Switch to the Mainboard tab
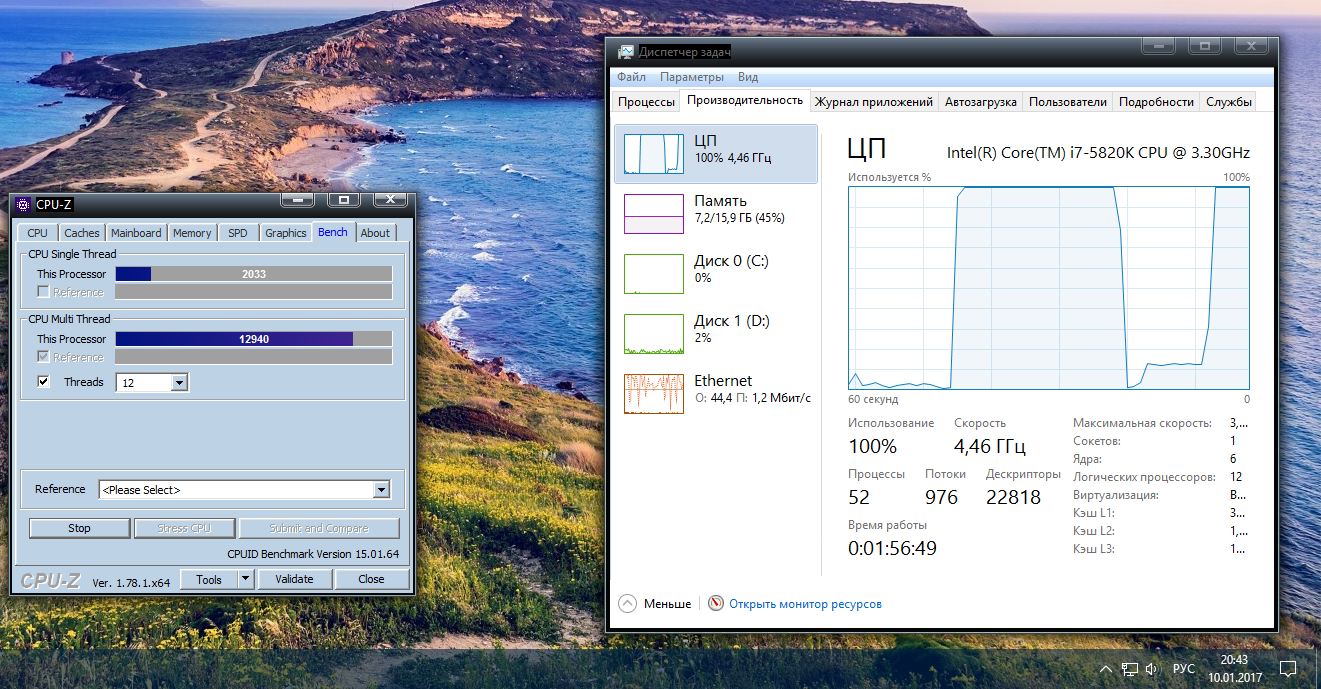This screenshot has width=1321, height=689. coord(136,233)
